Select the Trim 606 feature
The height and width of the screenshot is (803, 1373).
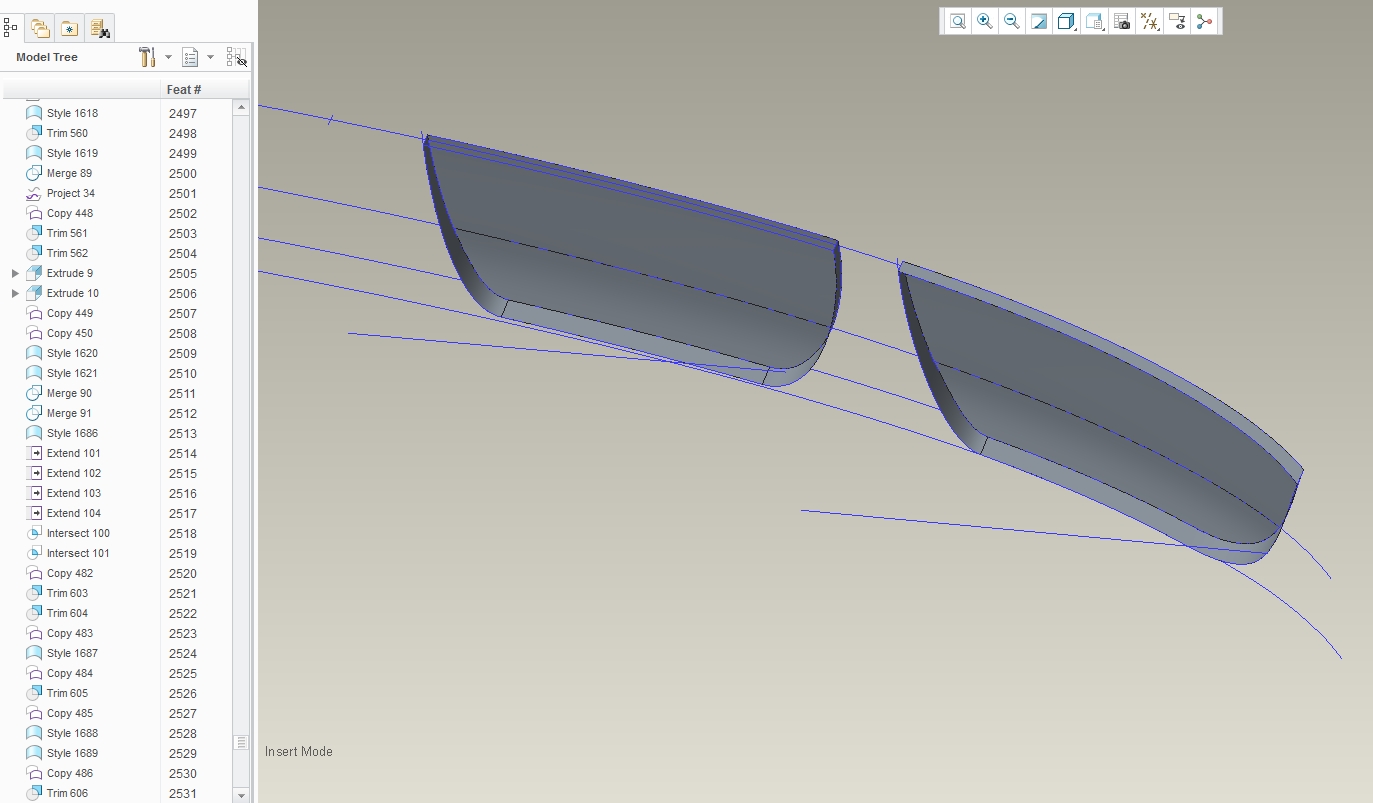pos(67,793)
